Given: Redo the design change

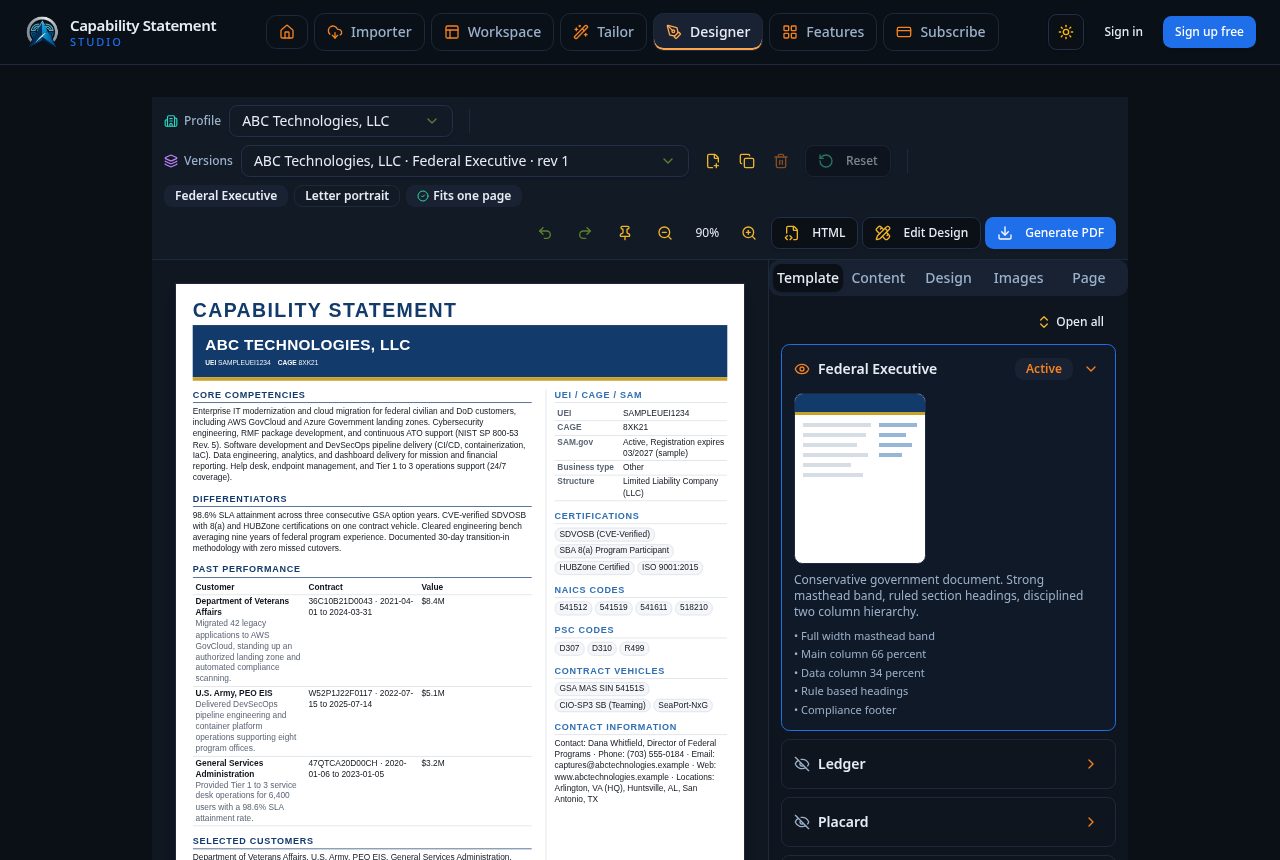Looking at the screenshot, I should [585, 233].
